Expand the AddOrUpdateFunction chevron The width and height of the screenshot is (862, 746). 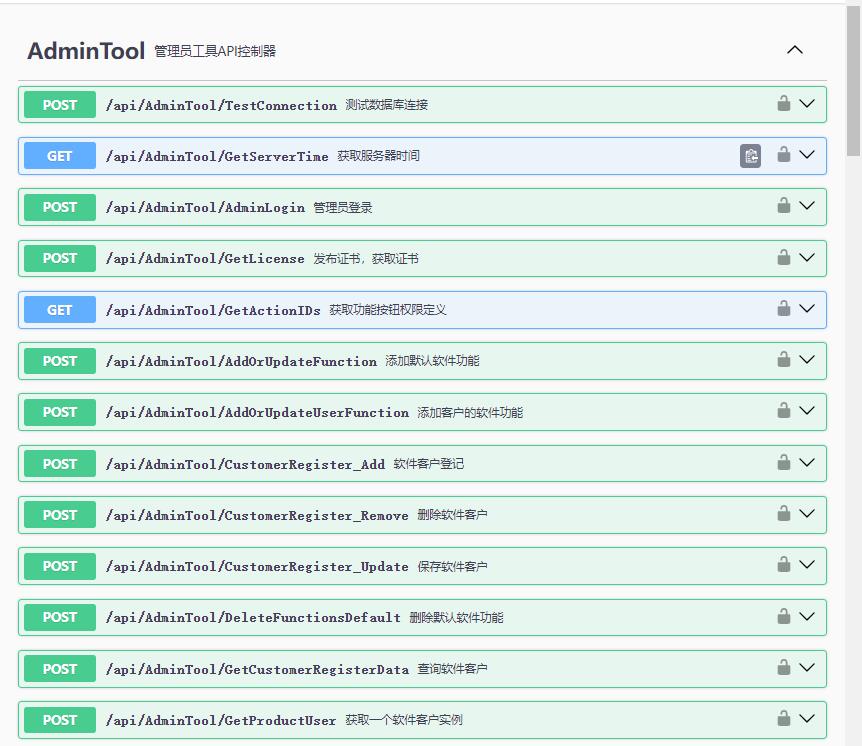tap(807, 360)
